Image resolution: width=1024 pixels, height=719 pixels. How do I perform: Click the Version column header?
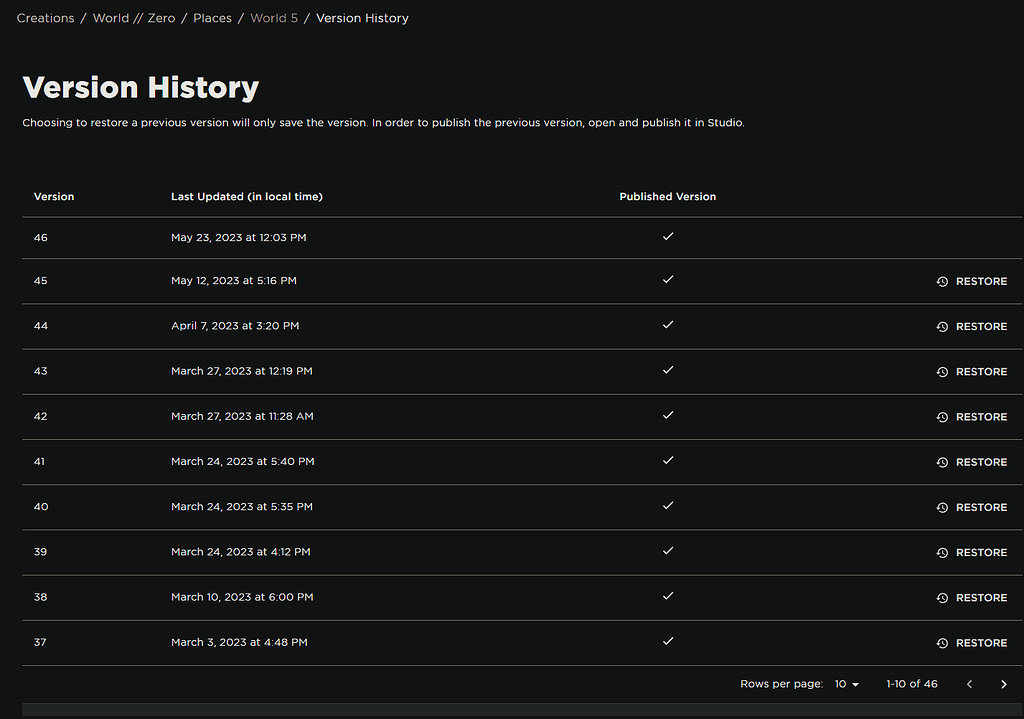[x=54, y=197]
